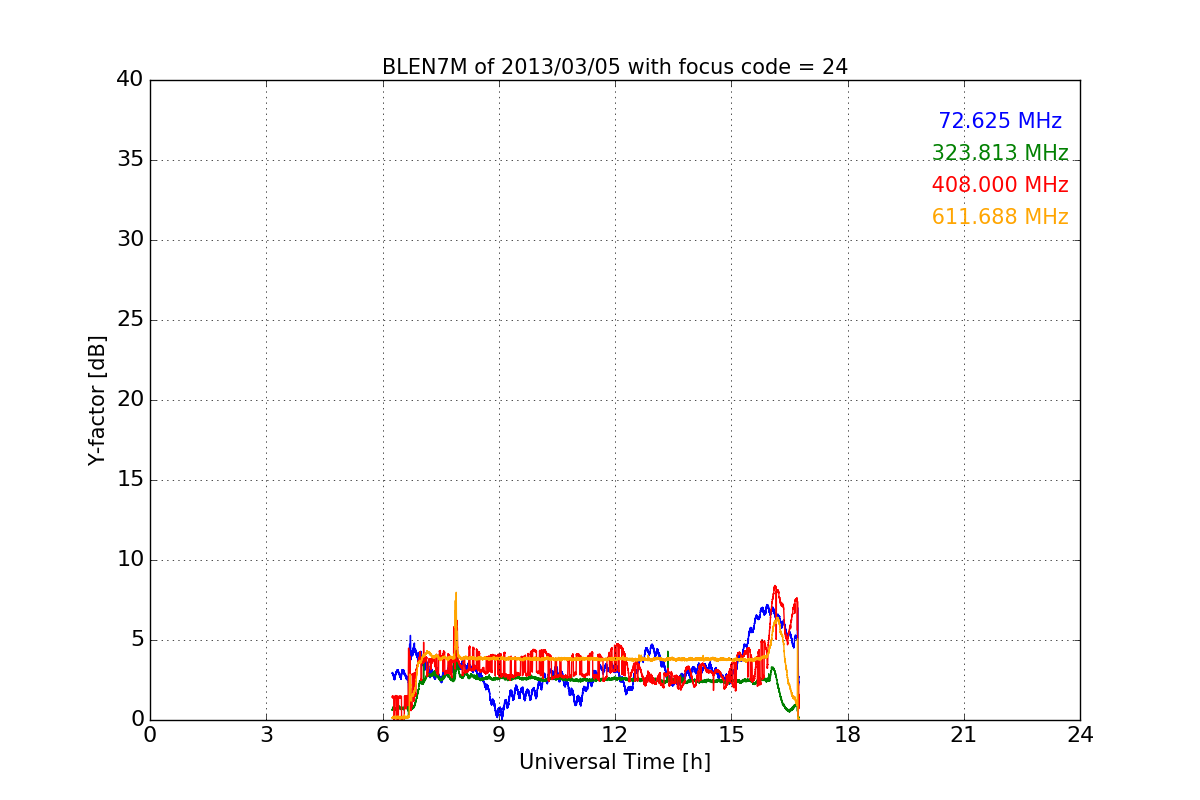Click the 'Universal Time [h]' axis label
Image resolution: width=1200 pixels, height=800 pixels.
point(615,762)
